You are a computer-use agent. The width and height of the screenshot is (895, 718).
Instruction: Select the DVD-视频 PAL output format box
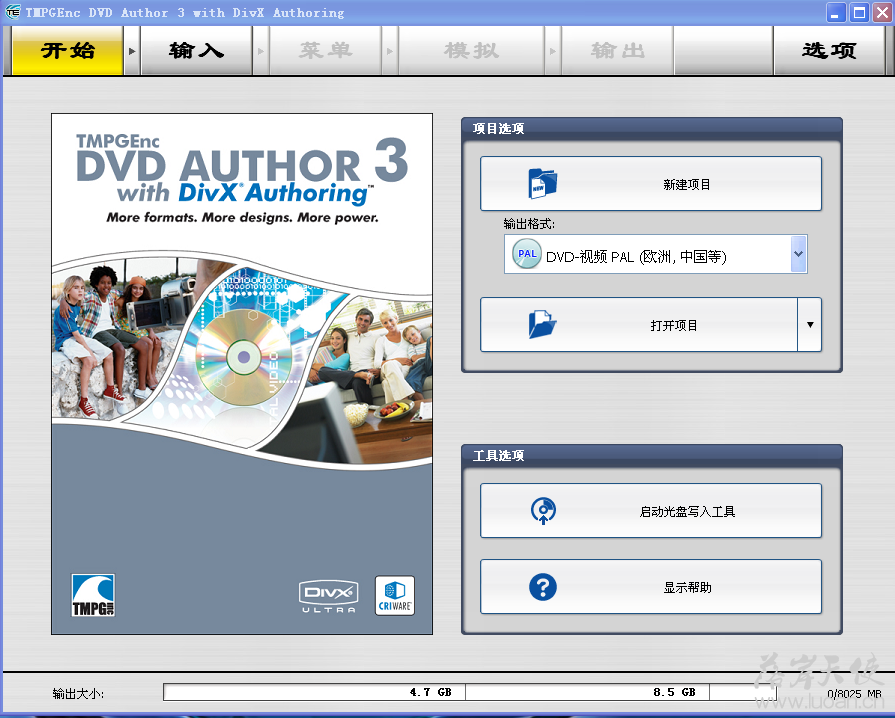655,254
